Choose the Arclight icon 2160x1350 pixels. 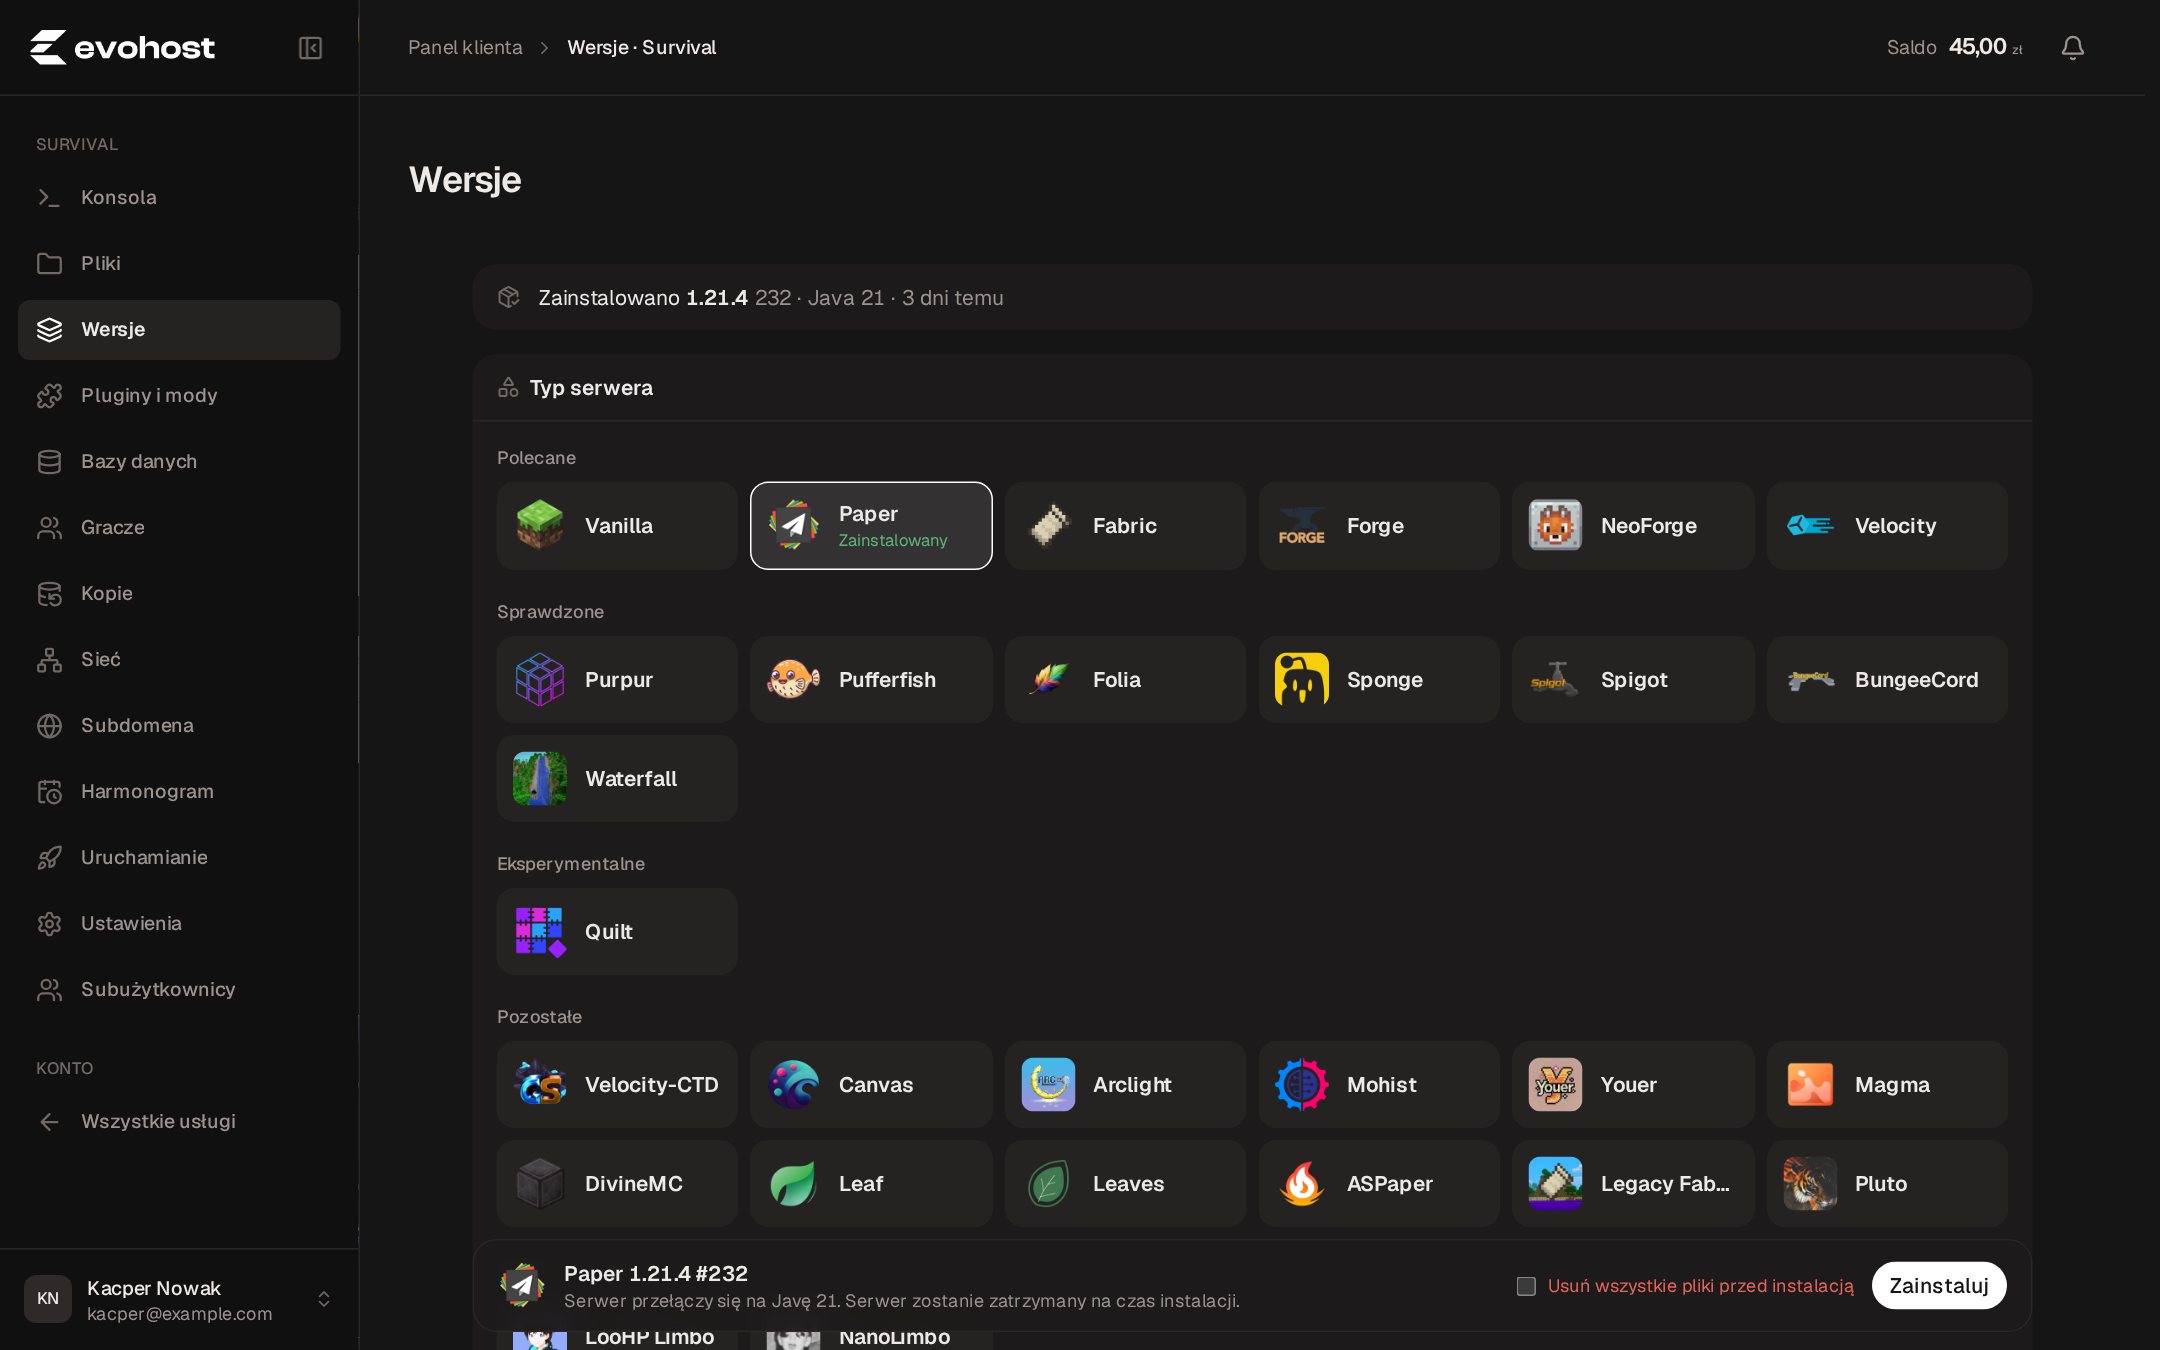(1048, 1085)
